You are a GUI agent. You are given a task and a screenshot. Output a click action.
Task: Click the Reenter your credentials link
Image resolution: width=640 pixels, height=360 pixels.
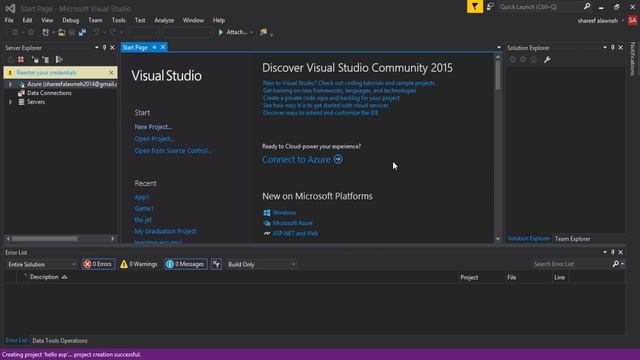pyautogui.click(x=46, y=73)
